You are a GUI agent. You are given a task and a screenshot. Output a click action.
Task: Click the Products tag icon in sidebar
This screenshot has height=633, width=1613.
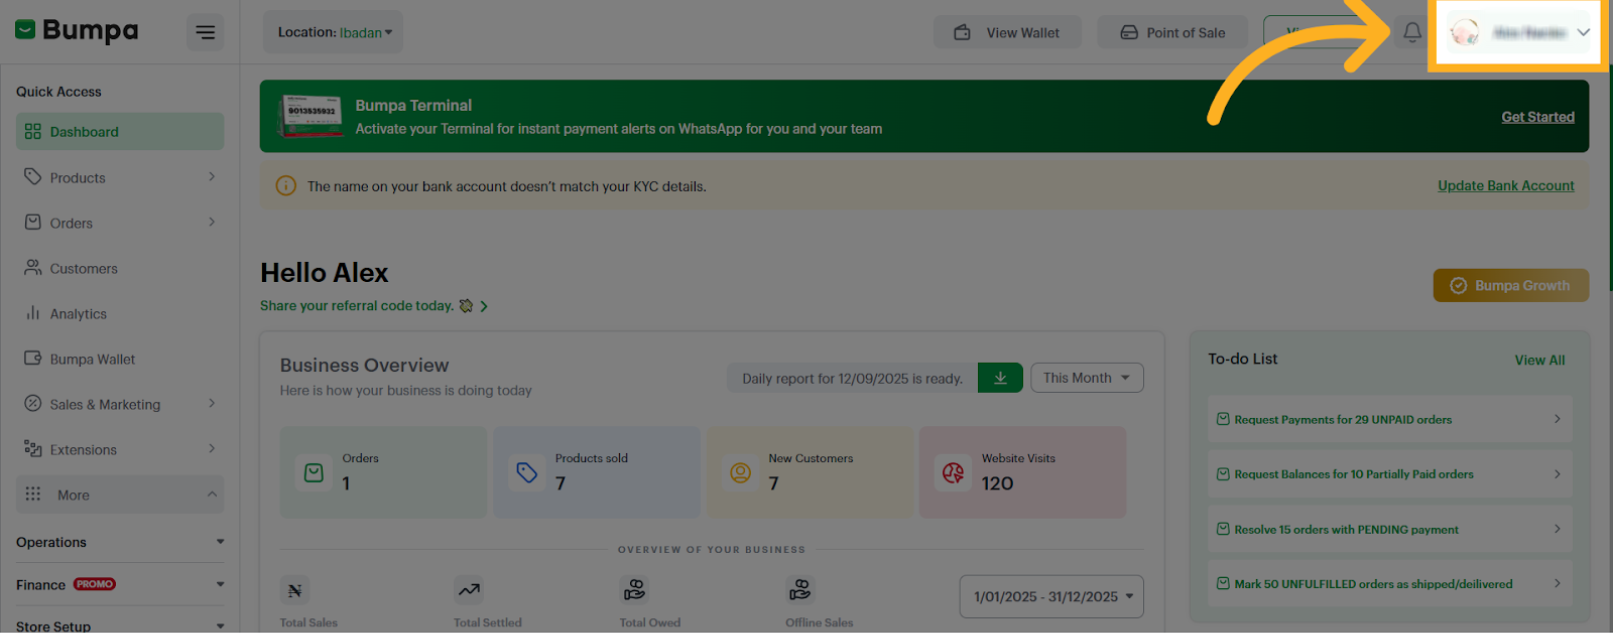click(33, 177)
